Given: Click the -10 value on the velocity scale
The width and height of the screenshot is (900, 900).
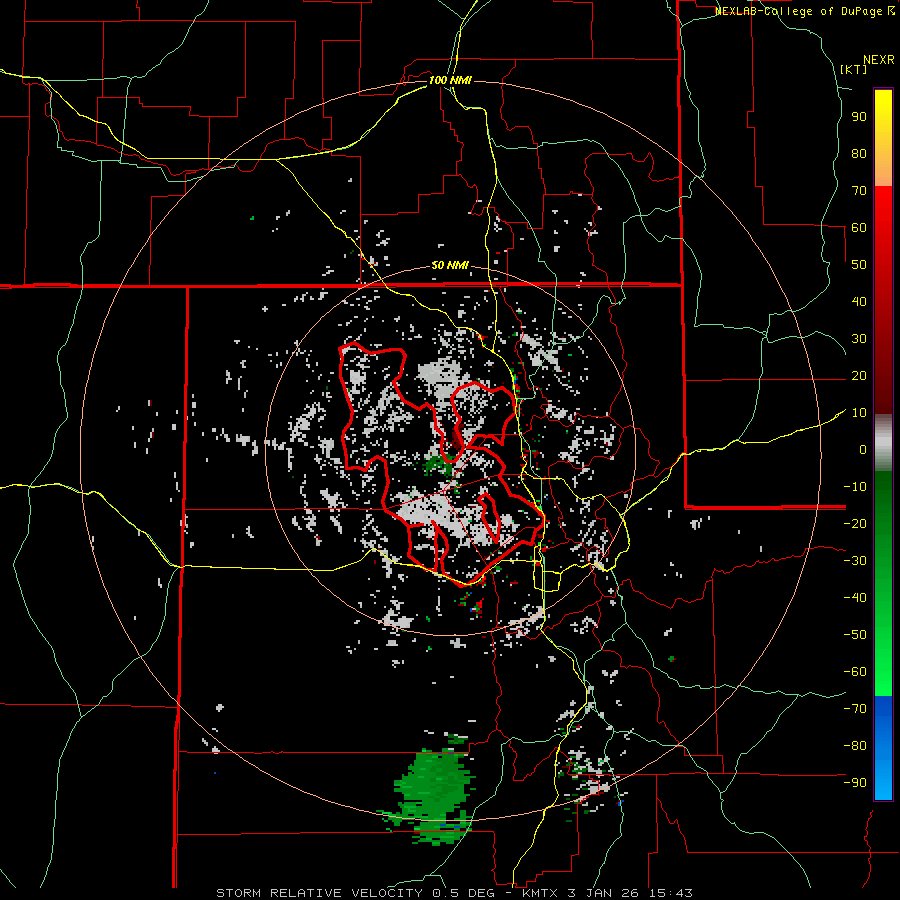Looking at the screenshot, I should pyautogui.click(x=855, y=487).
